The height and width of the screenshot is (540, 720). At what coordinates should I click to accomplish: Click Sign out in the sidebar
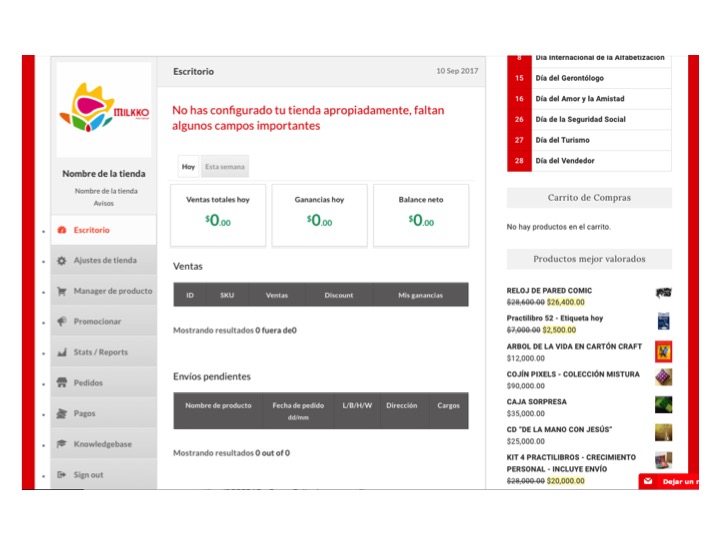(x=104, y=475)
